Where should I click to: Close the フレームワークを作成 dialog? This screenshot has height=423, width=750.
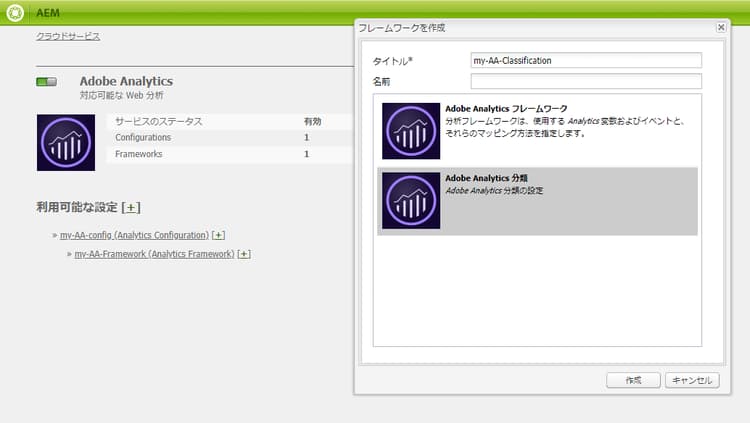click(x=721, y=28)
